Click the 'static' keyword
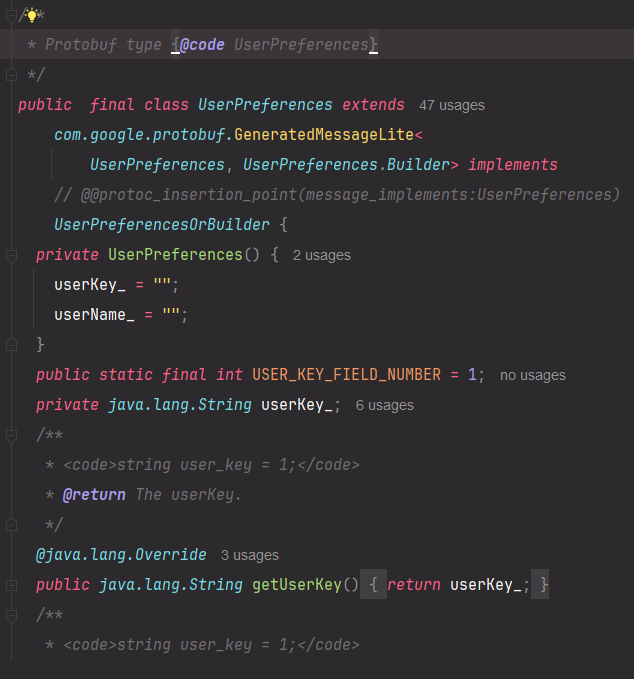634x679 pixels. (x=126, y=375)
